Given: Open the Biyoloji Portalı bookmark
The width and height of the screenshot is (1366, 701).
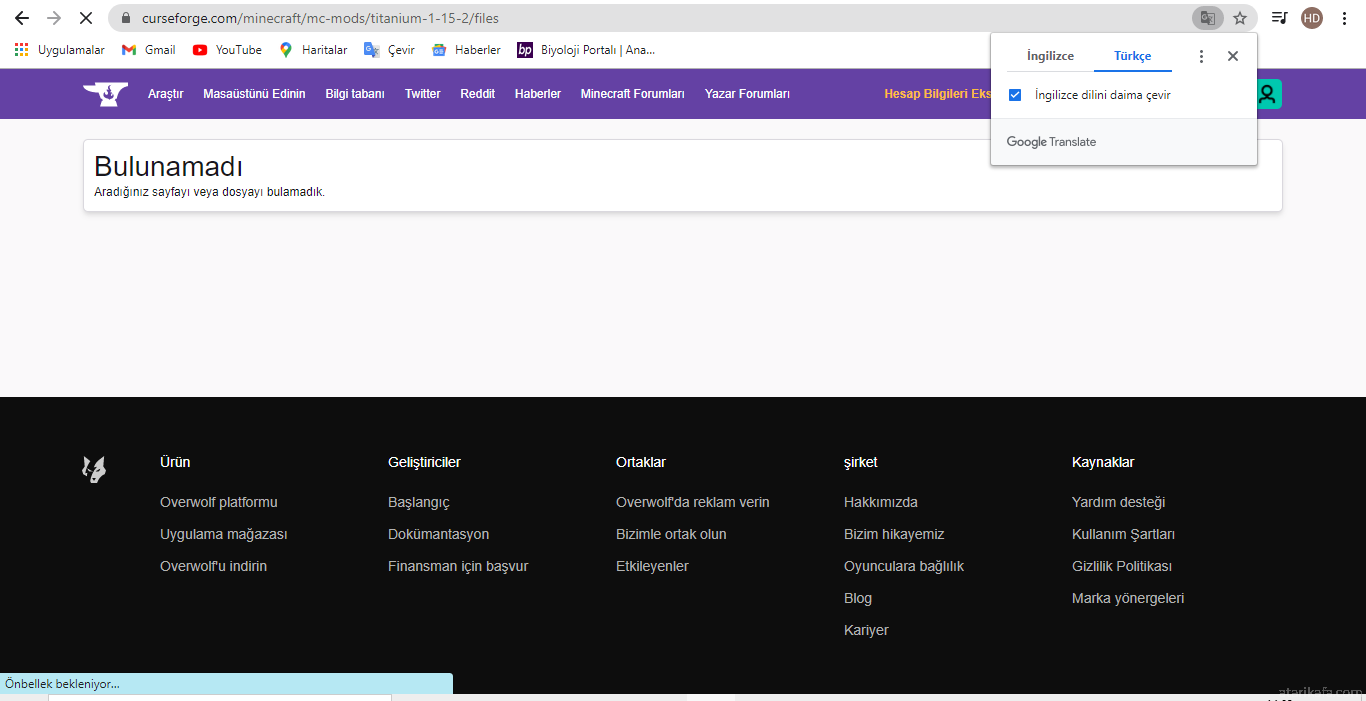Looking at the screenshot, I should click(x=586, y=50).
